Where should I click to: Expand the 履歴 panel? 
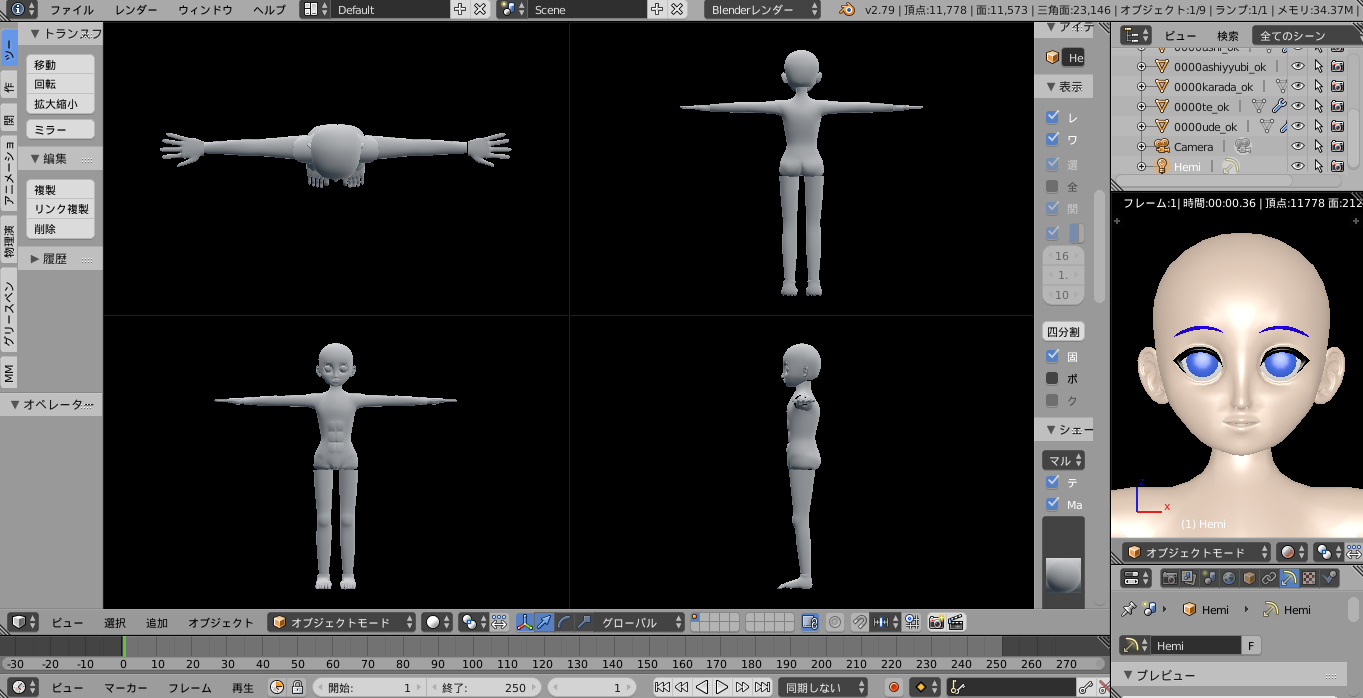(x=55, y=259)
